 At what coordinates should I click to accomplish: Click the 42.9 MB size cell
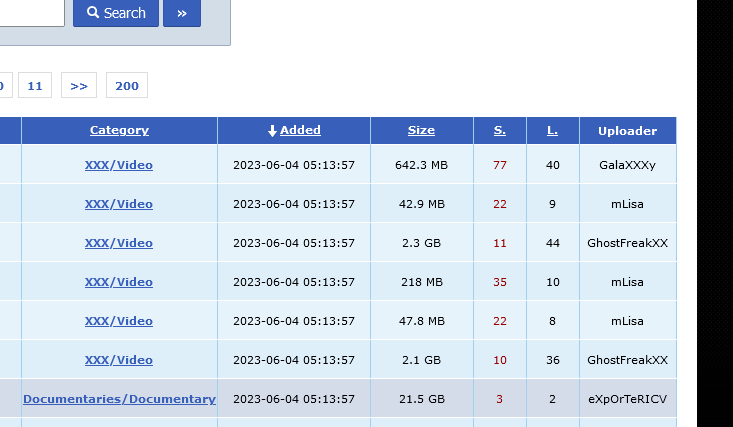[421, 204]
